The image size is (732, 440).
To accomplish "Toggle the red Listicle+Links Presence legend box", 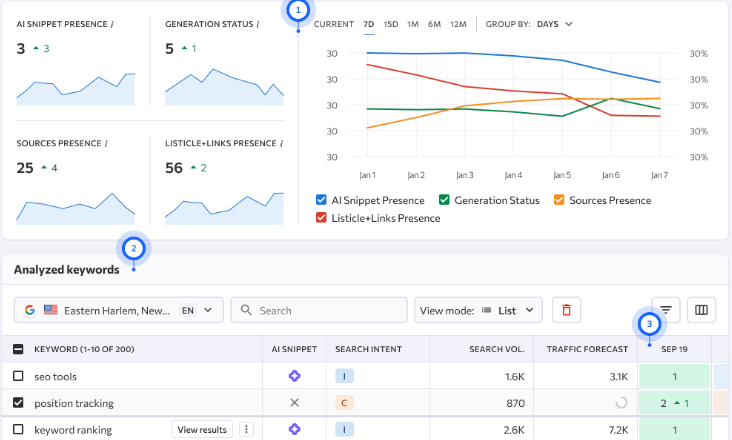I will pyautogui.click(x=321, y=218).
